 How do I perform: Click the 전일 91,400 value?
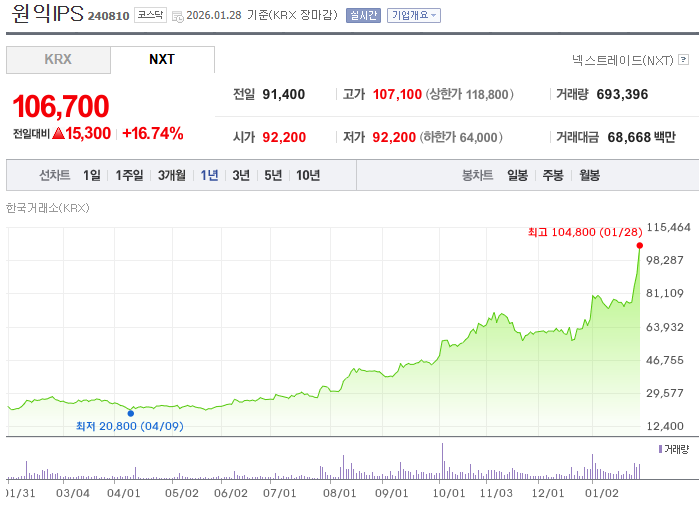(284, 95)
